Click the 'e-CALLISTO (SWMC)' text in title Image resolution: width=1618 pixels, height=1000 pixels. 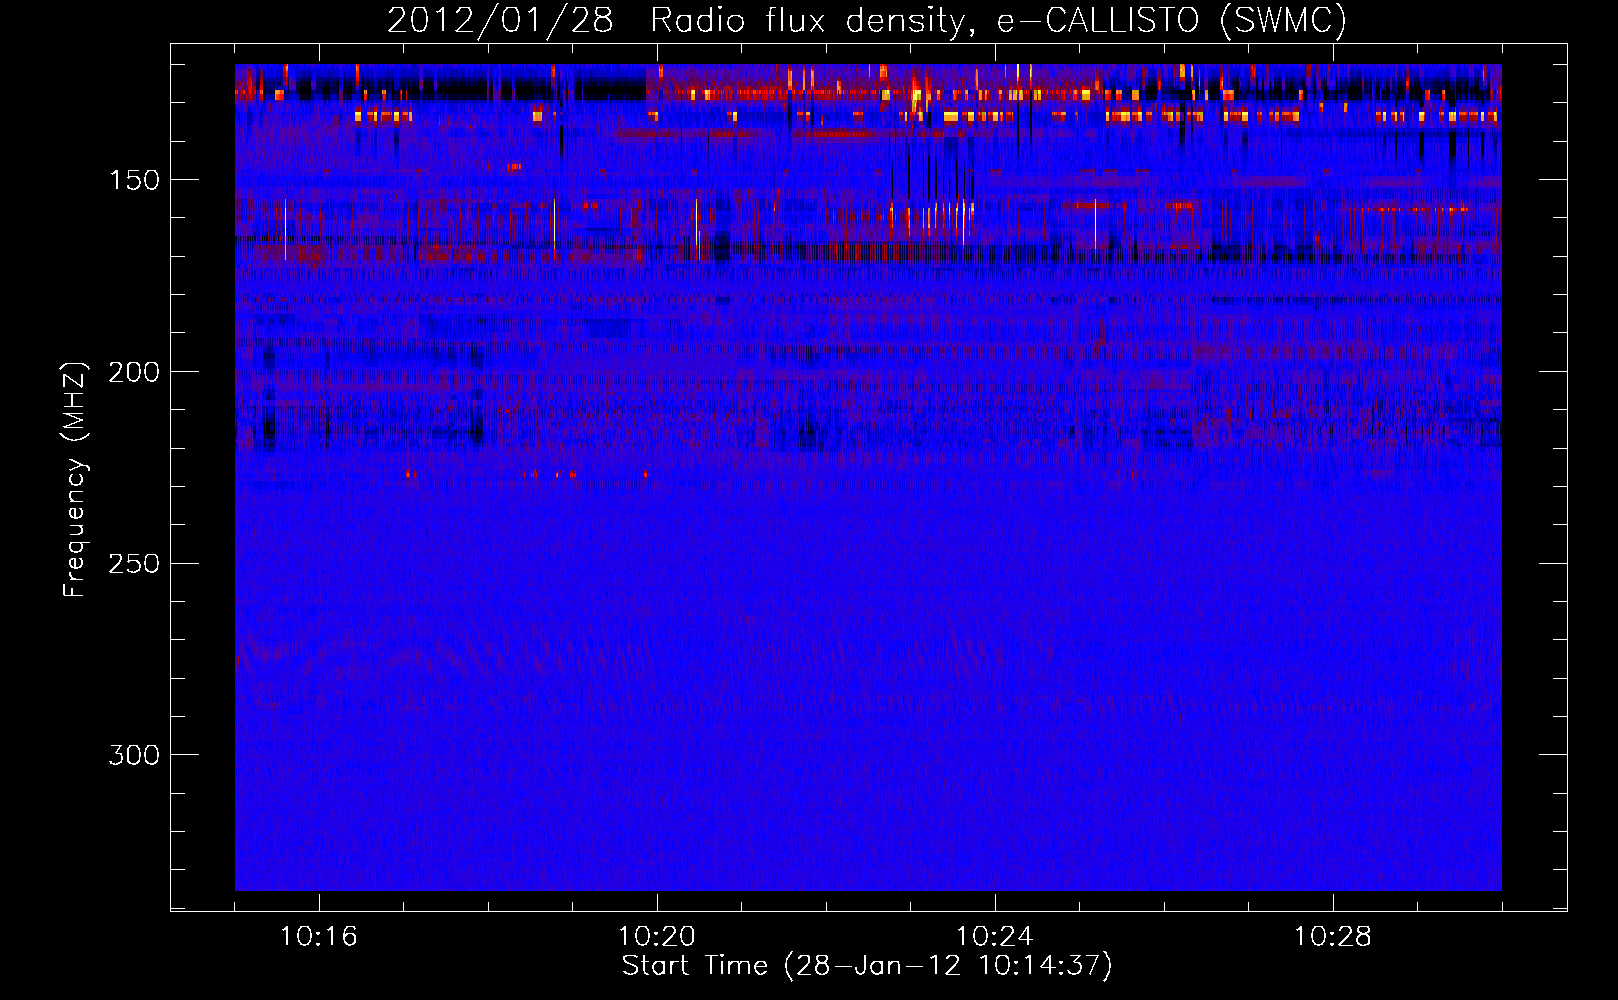pos(1172,20)
